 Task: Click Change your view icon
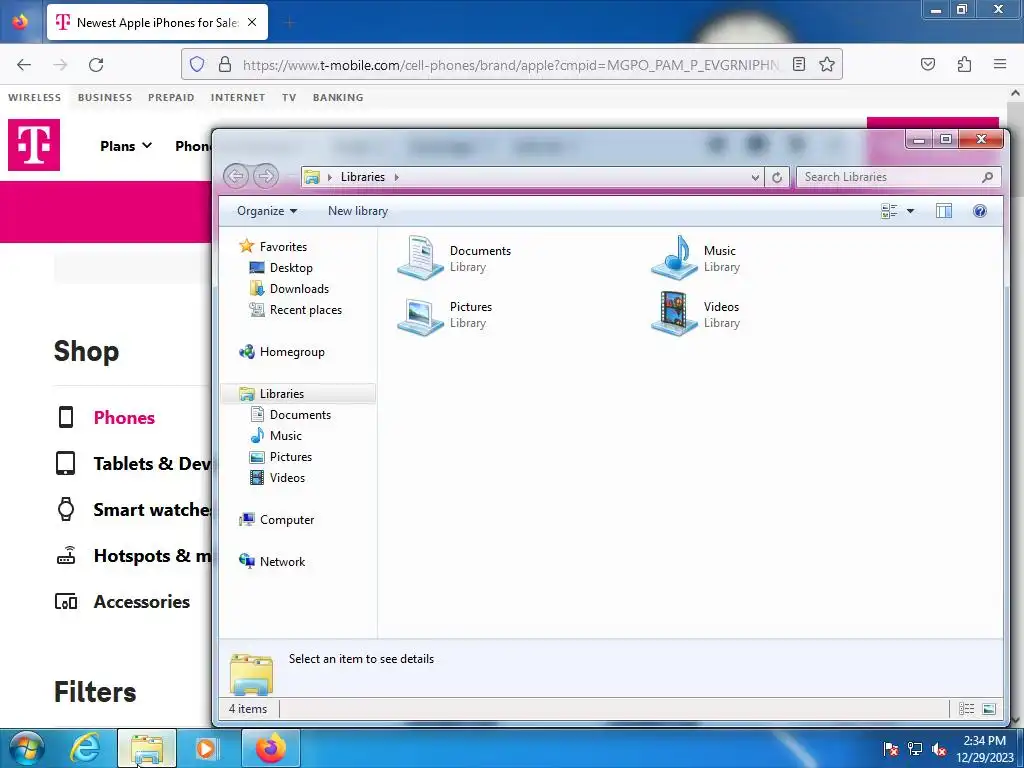coord(889,211)
